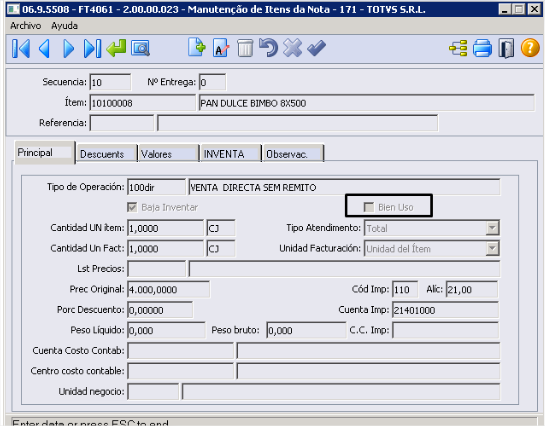
Task: Go to previous record arrow
Action: pyautogui.click(x=44, y=48)
